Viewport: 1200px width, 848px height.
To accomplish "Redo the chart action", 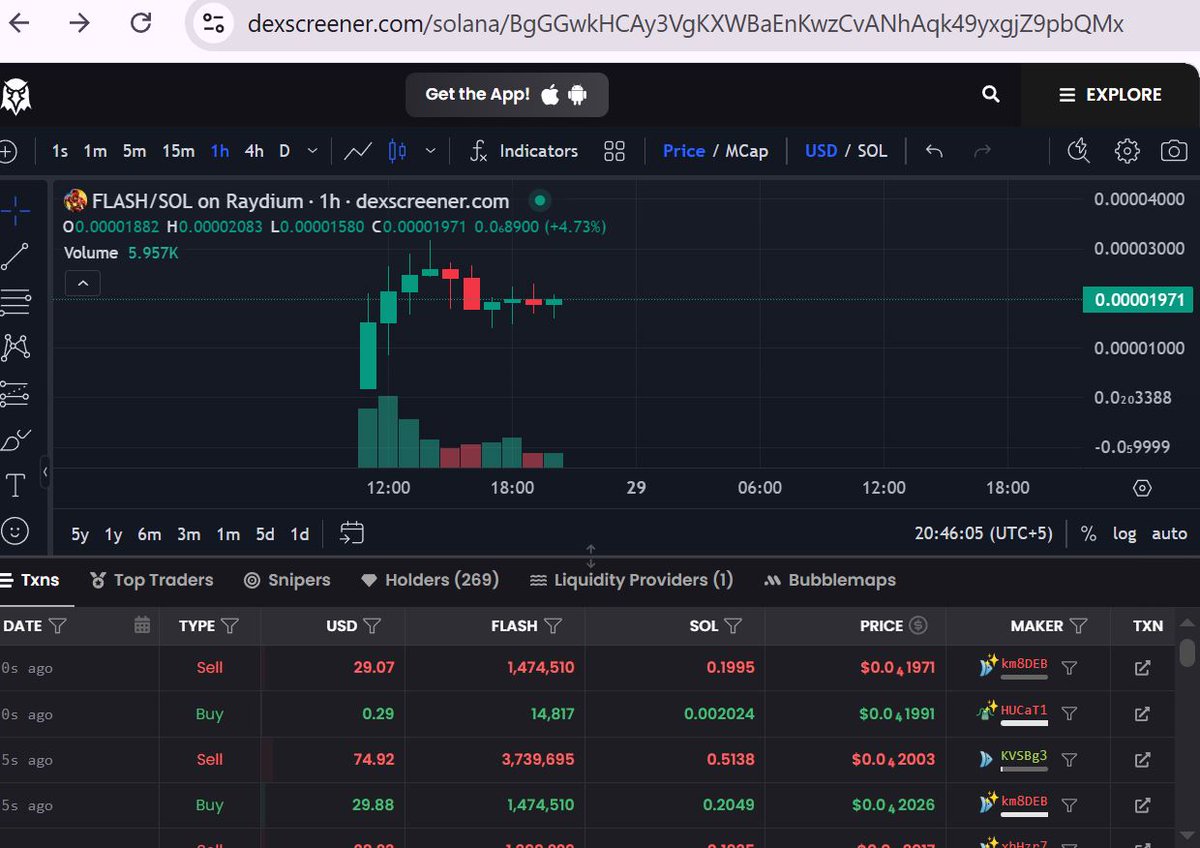I will (982, 151).
